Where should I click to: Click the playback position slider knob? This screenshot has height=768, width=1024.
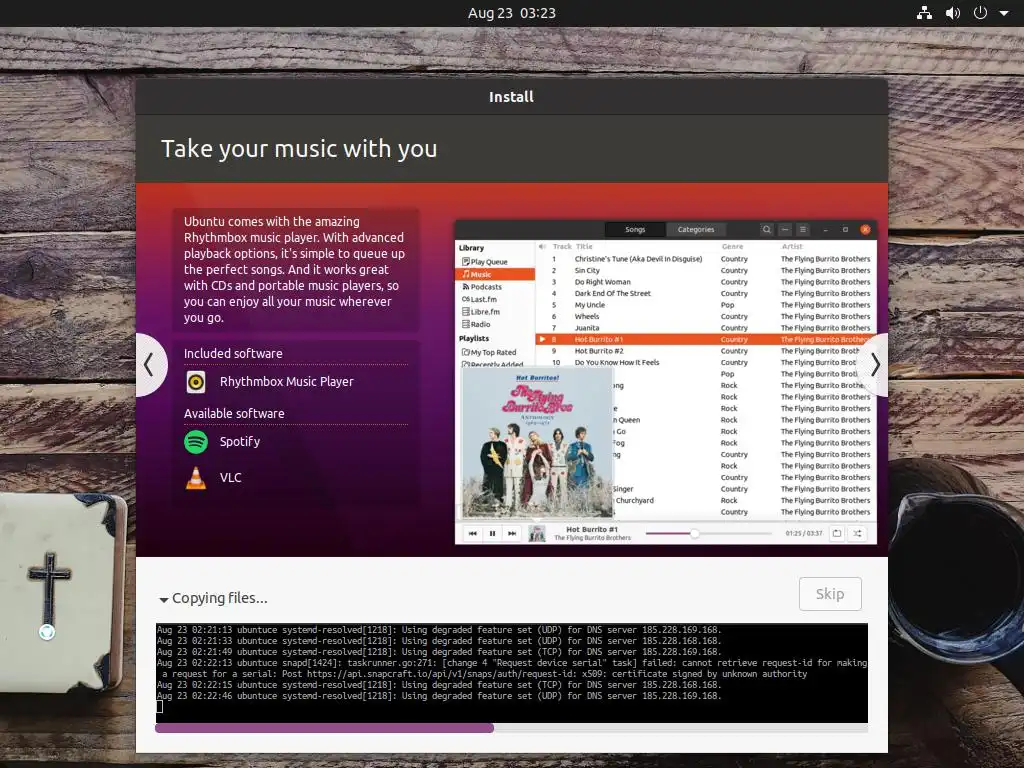pyautogui.click(x=695, y=534)
